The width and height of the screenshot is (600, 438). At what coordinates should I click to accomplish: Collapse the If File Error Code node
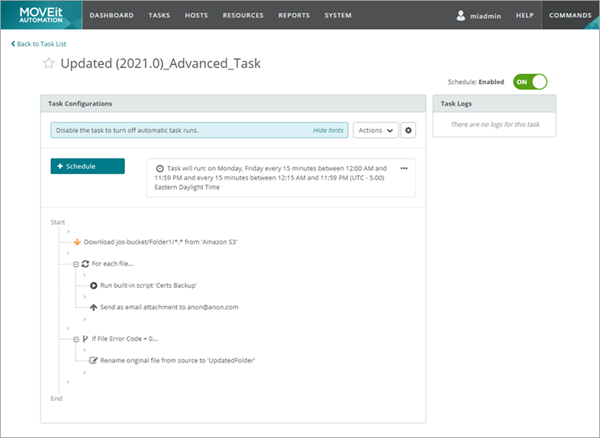click(x=76, y=339)
